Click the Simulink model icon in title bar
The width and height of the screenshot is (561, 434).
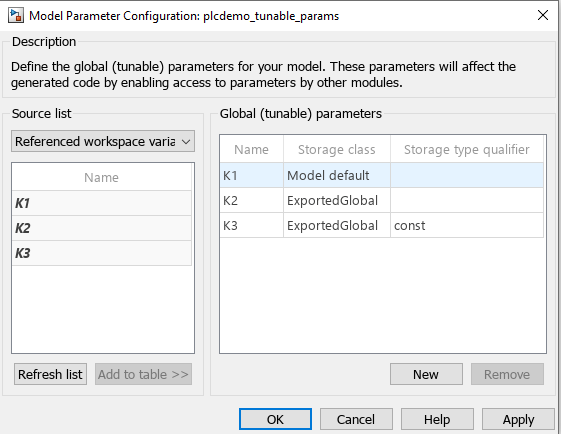pyautogui.click(x=16, y=16)
